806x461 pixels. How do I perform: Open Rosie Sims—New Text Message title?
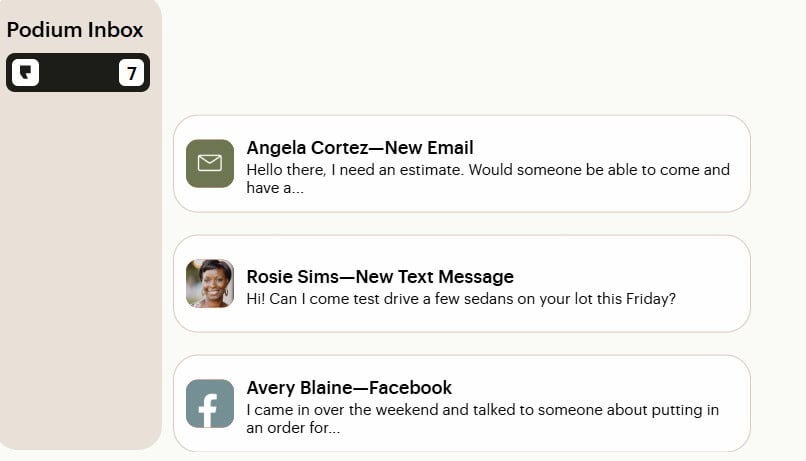point(380,276)
